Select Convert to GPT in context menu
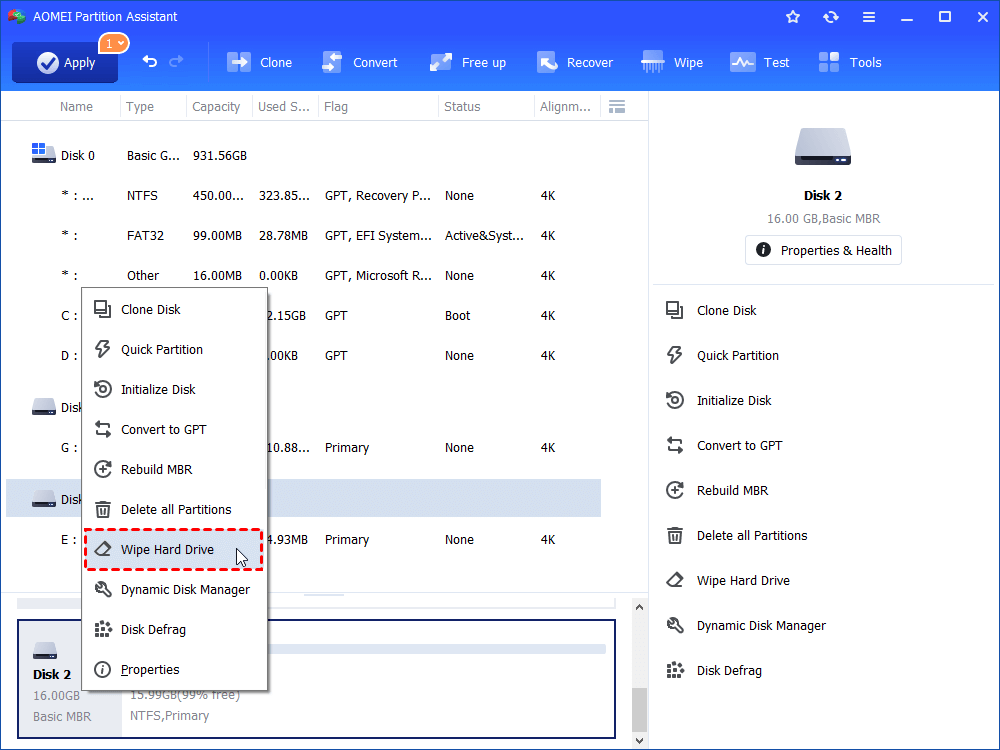Screen dimensions: 1000x750 [163, 430]
